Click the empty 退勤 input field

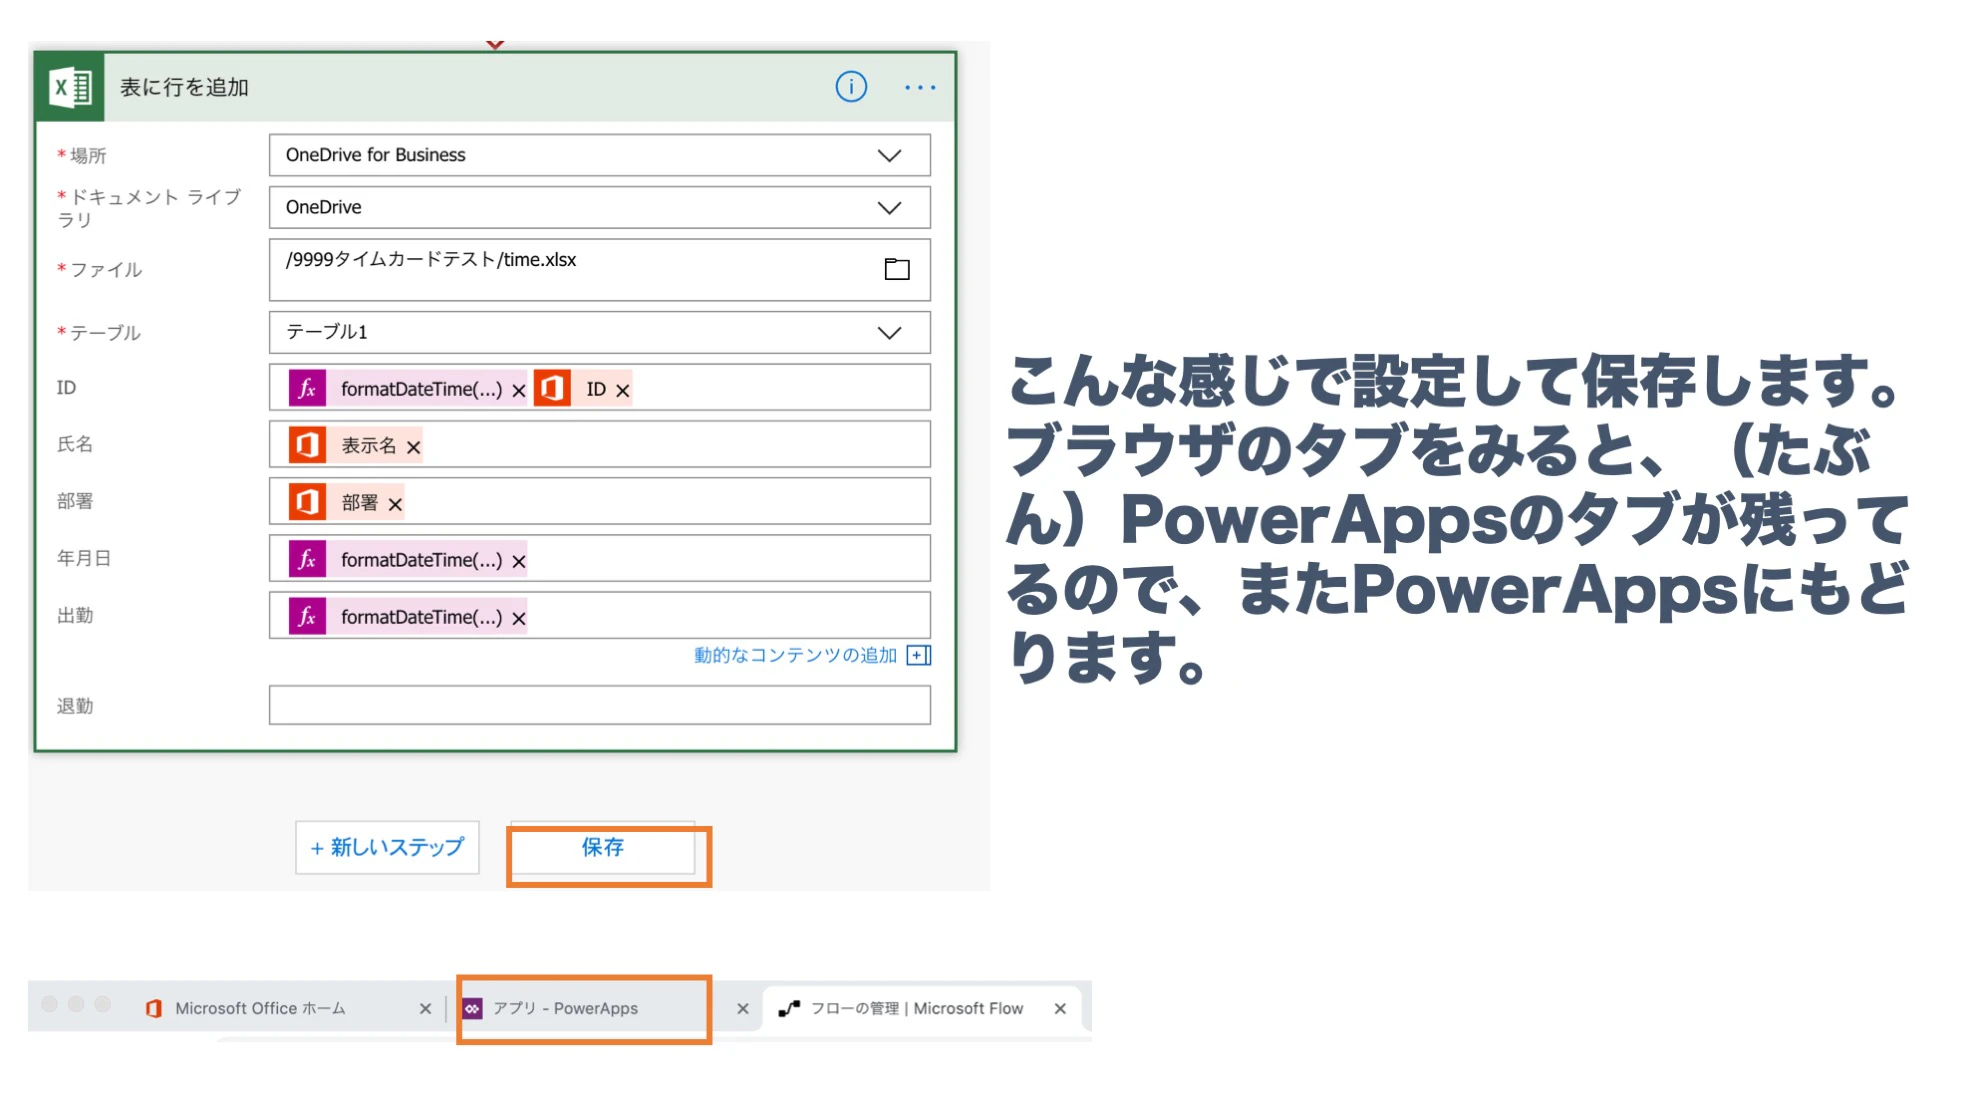click(x=599, y=705)
